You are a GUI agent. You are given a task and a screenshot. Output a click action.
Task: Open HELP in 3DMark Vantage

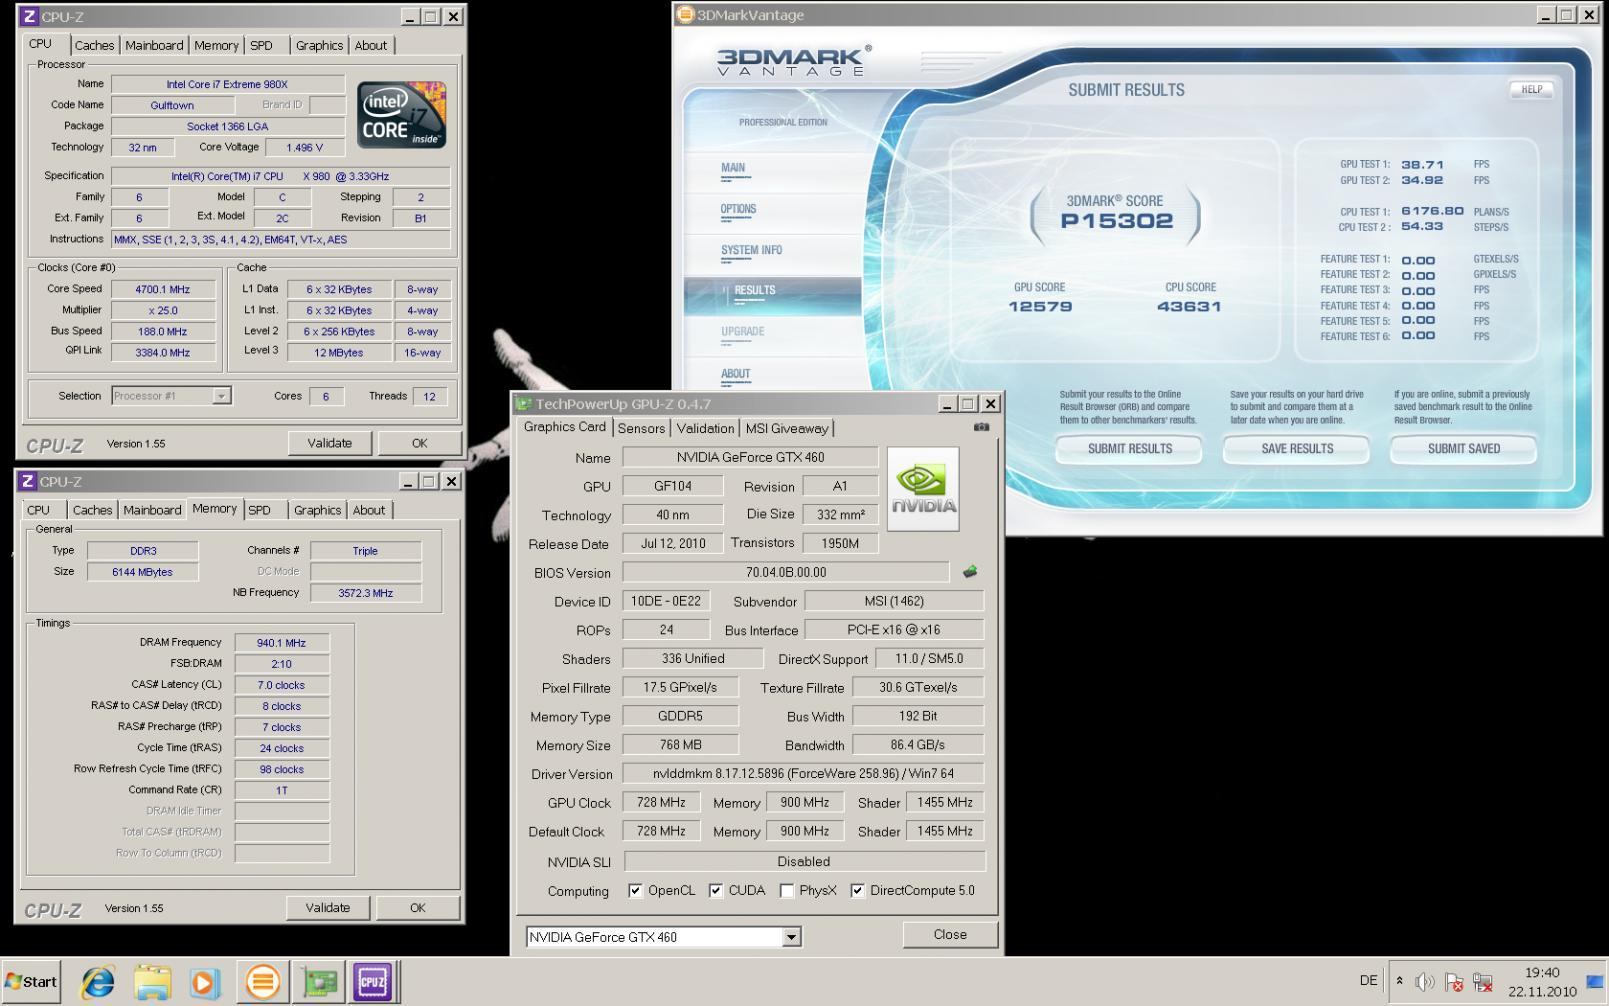click(x=1531, y=89)
